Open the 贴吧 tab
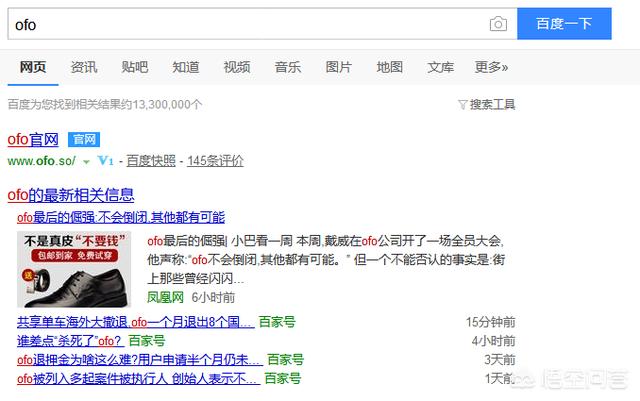Image resolution: width=640 pixels, height=401 pixels. (135, 67)
